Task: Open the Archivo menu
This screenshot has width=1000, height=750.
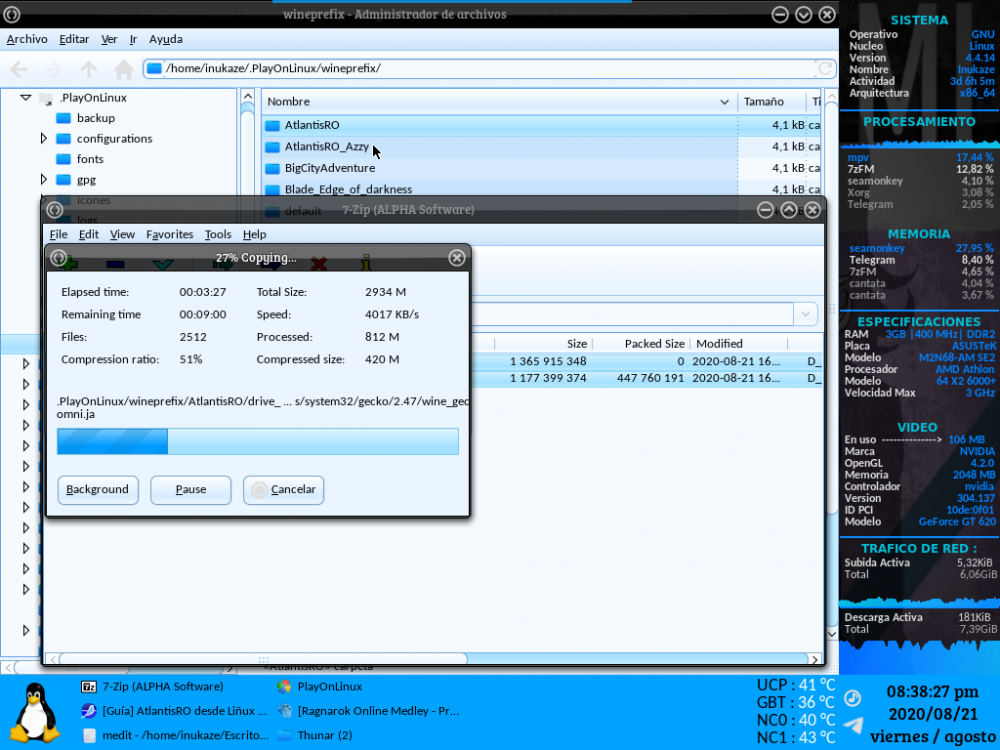Action: pyautogui.click(x=27, y=40)
